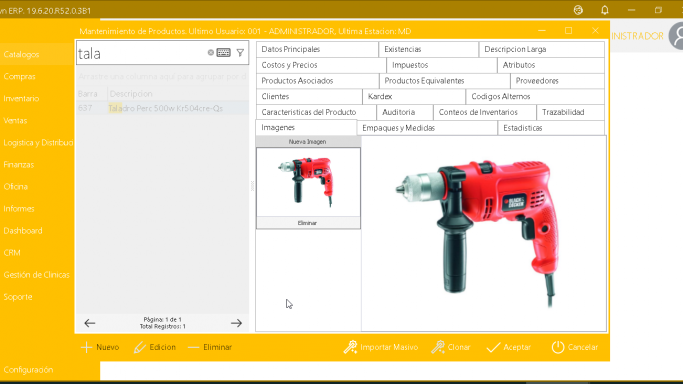Click the Edicion pencil button

[155, 347]
